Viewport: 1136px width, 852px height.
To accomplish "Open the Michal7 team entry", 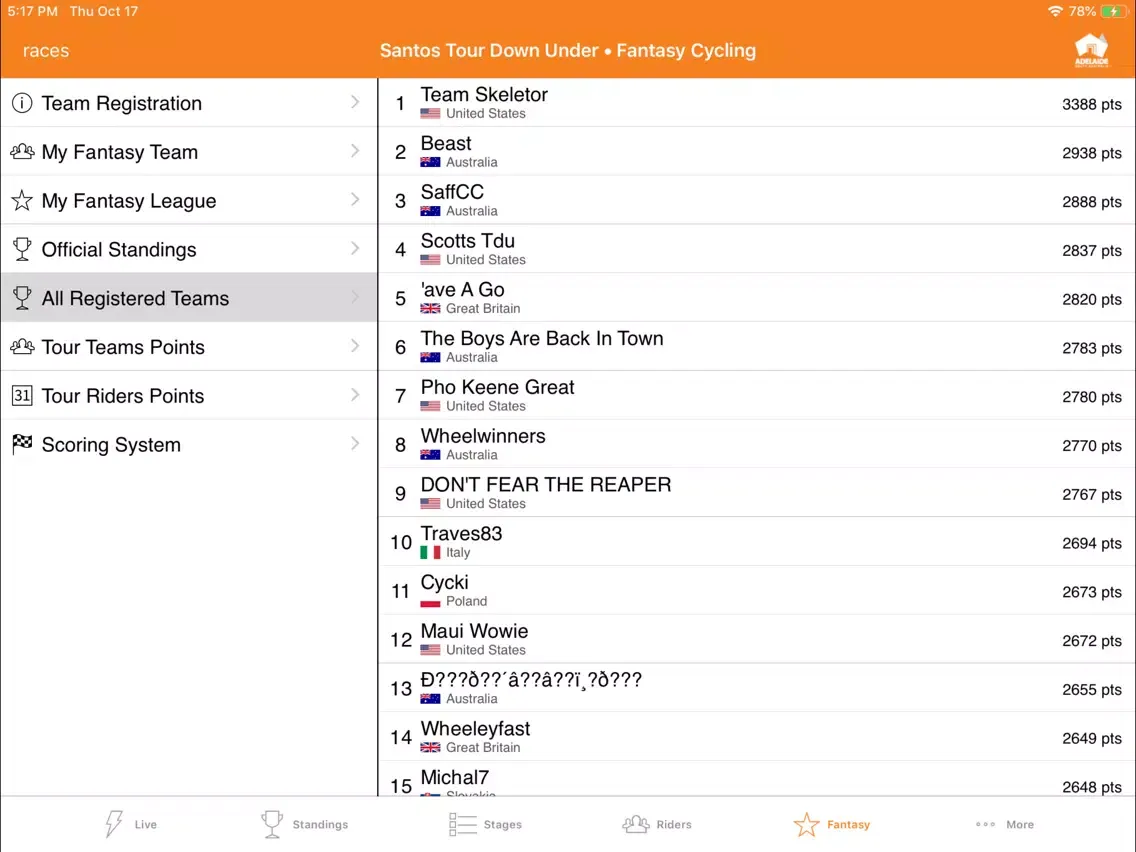I will tap(756, 779).
